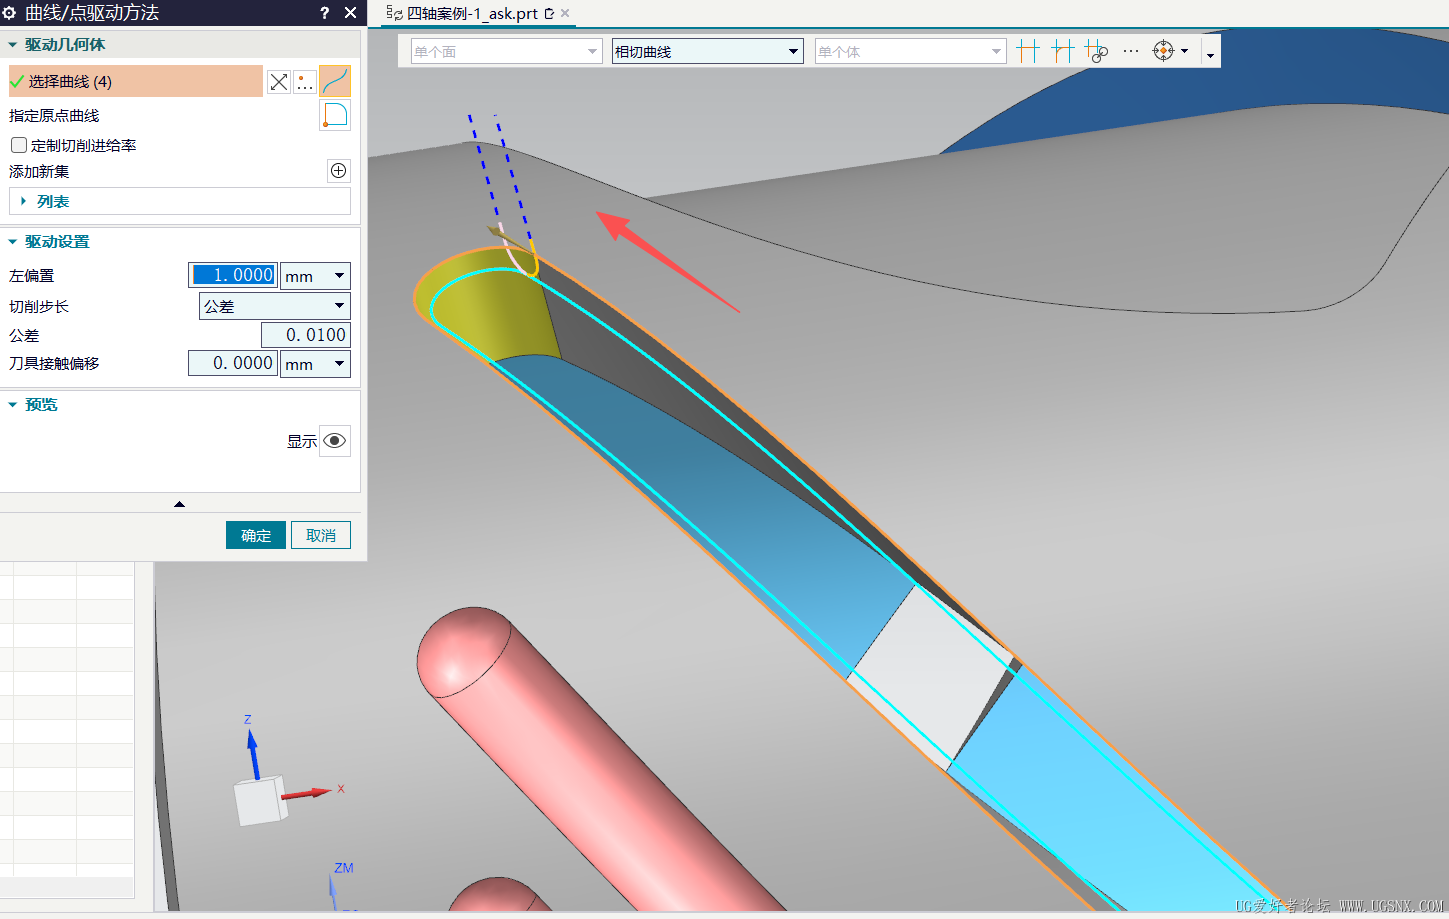
Task: Click the snap point target icon
Action: point(1163,51)
